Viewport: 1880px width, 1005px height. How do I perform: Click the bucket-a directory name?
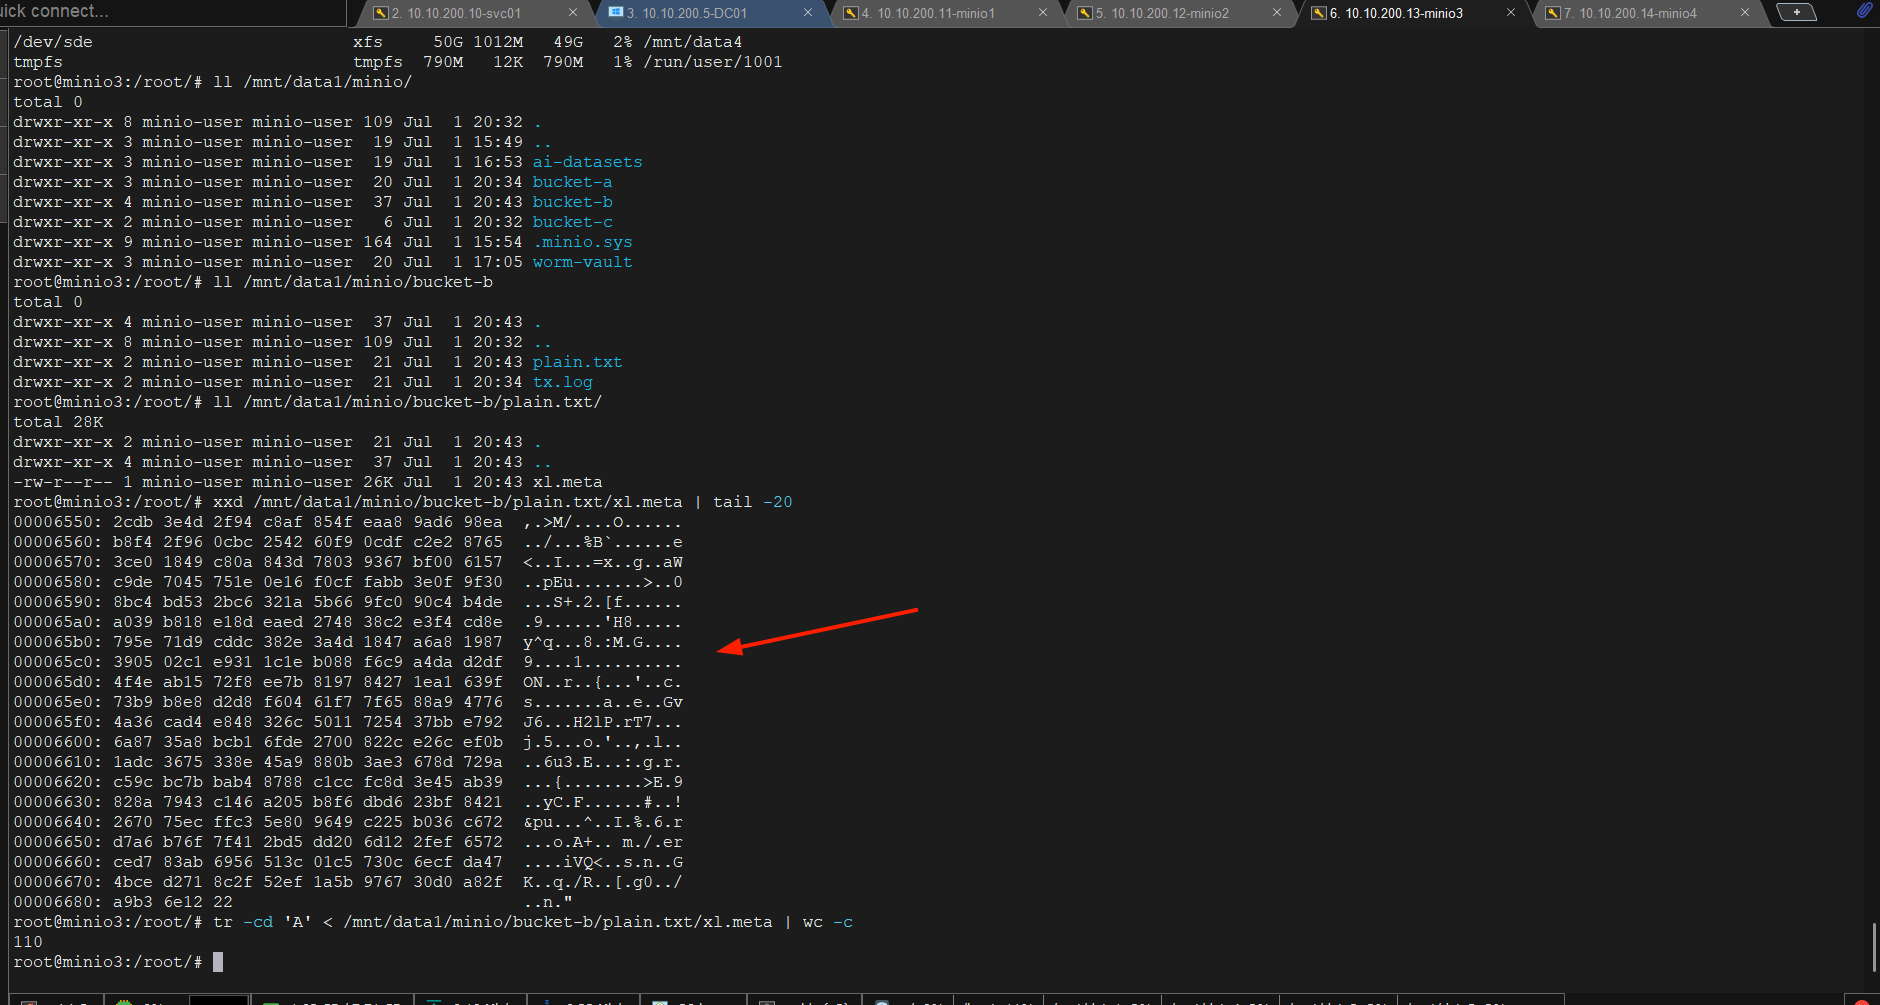(x=572, y=182)
